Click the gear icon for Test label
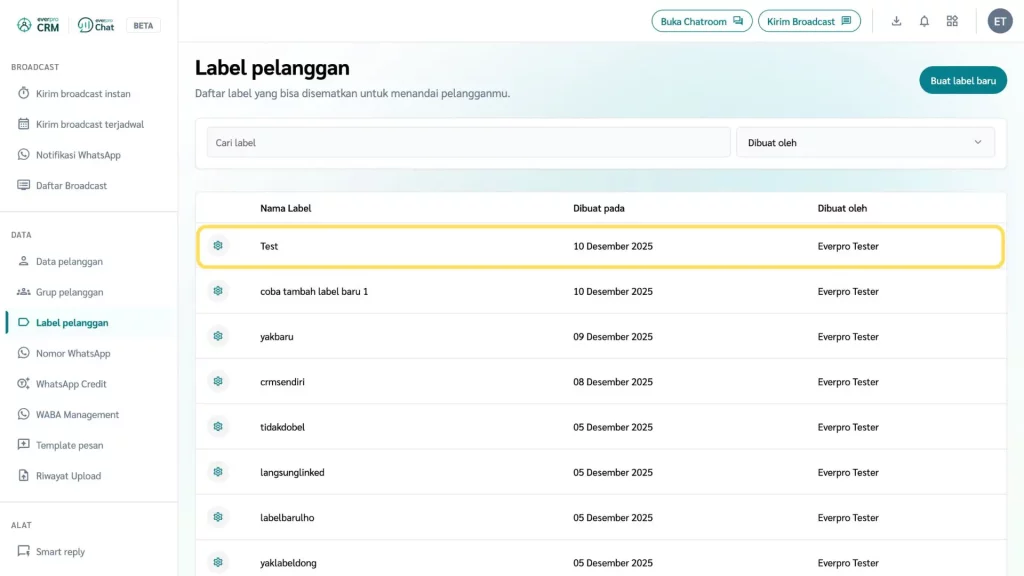 pyautogui.click(x=218, y=246)
